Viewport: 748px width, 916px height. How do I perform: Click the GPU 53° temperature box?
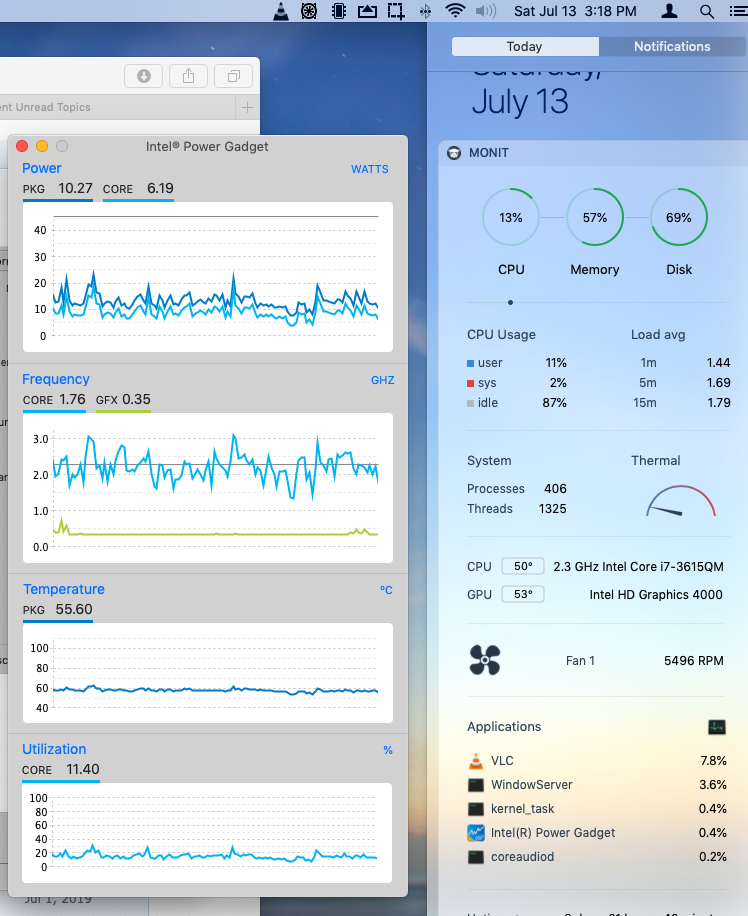(x=523, y=594)
